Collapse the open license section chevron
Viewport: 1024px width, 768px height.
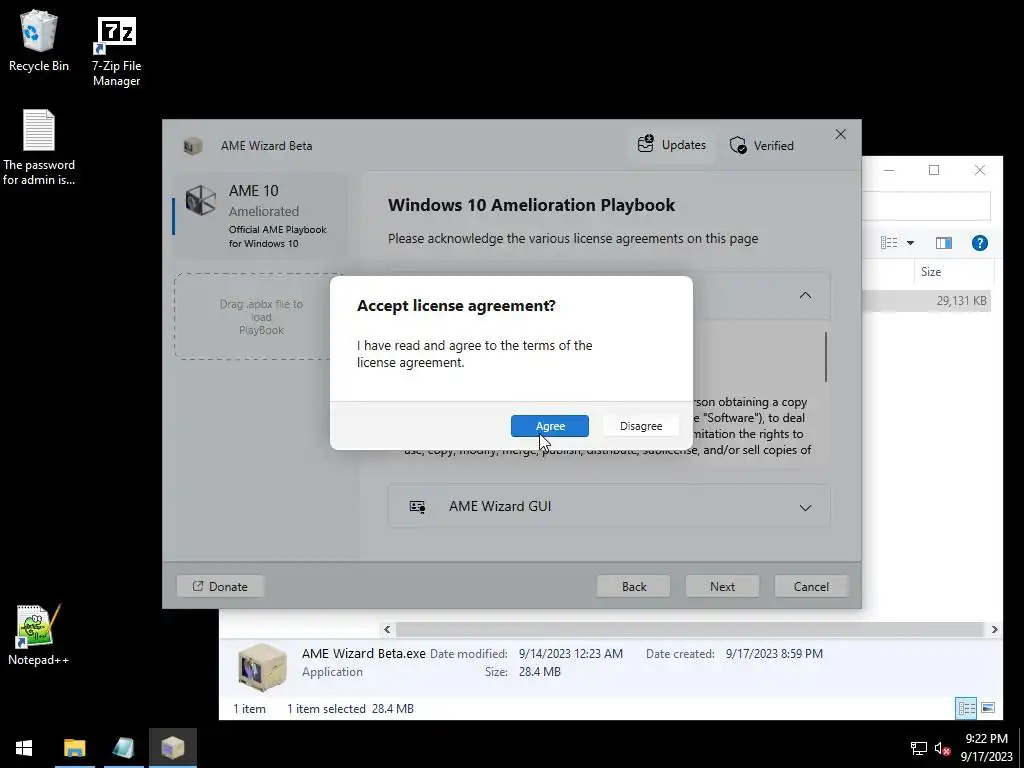pos(805,295)
